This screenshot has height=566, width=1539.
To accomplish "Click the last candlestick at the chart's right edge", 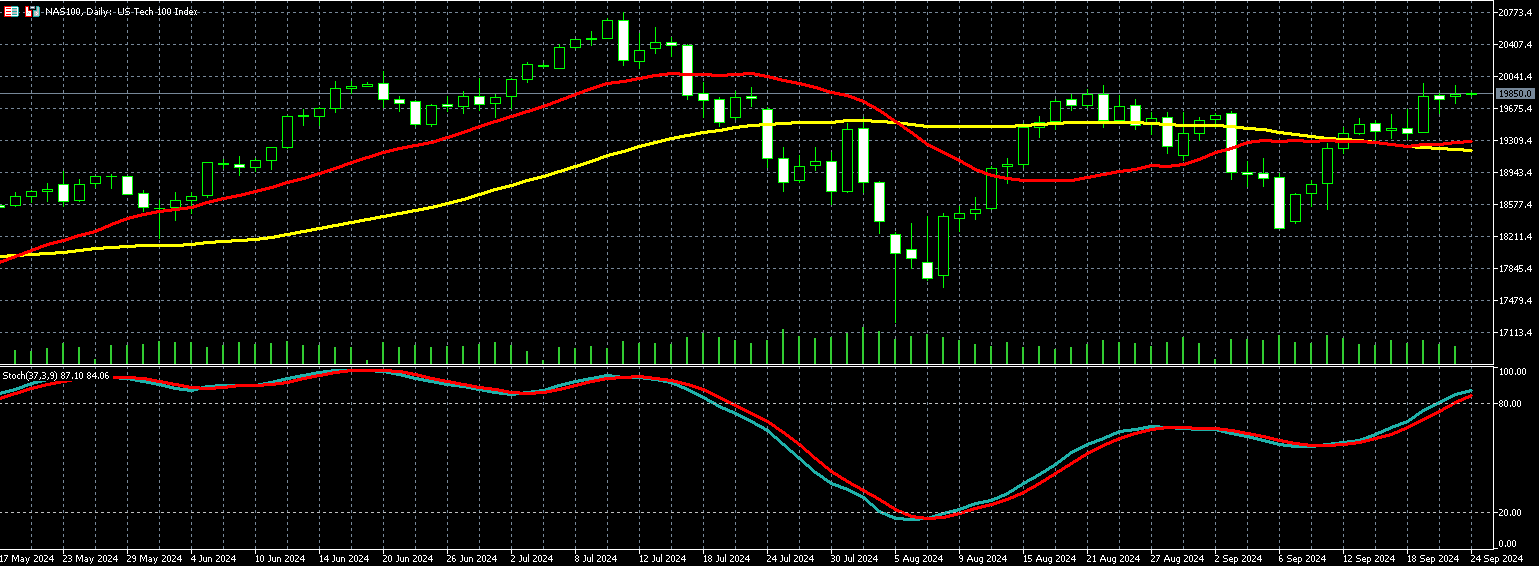I will tap(1471, 94).
